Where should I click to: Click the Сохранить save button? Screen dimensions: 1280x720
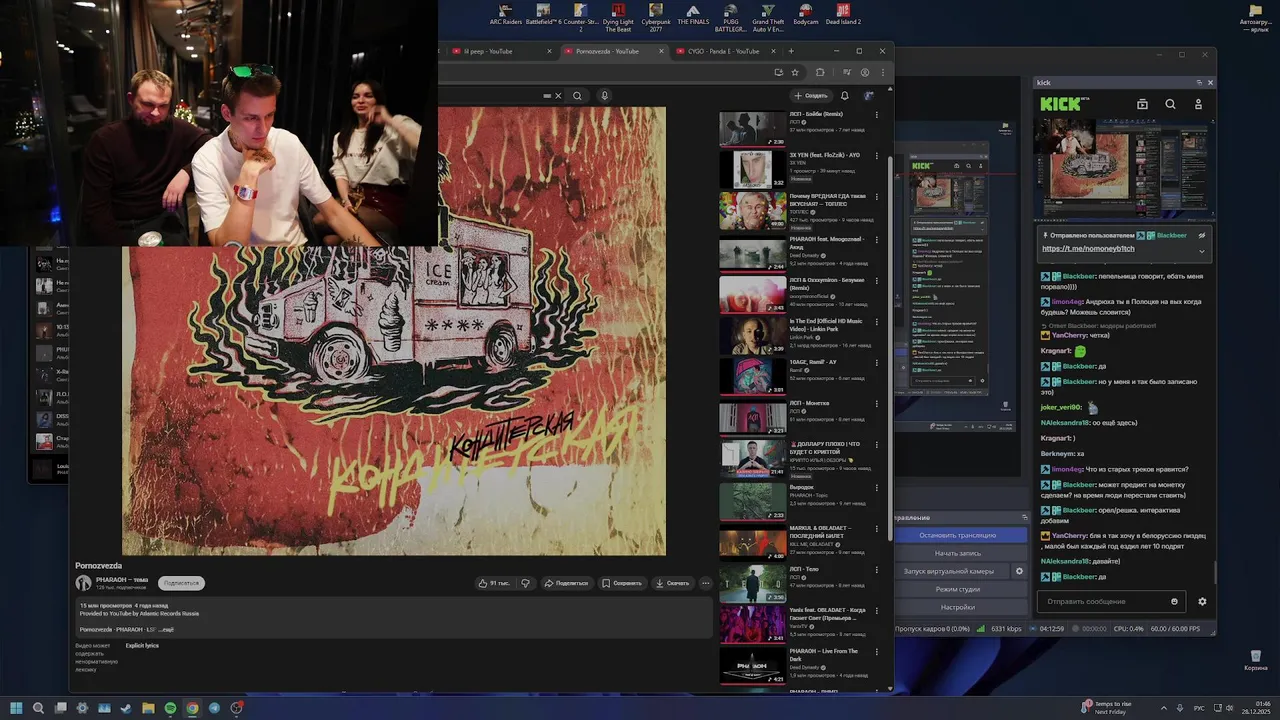pyautogui.click(x=622, y=583)
